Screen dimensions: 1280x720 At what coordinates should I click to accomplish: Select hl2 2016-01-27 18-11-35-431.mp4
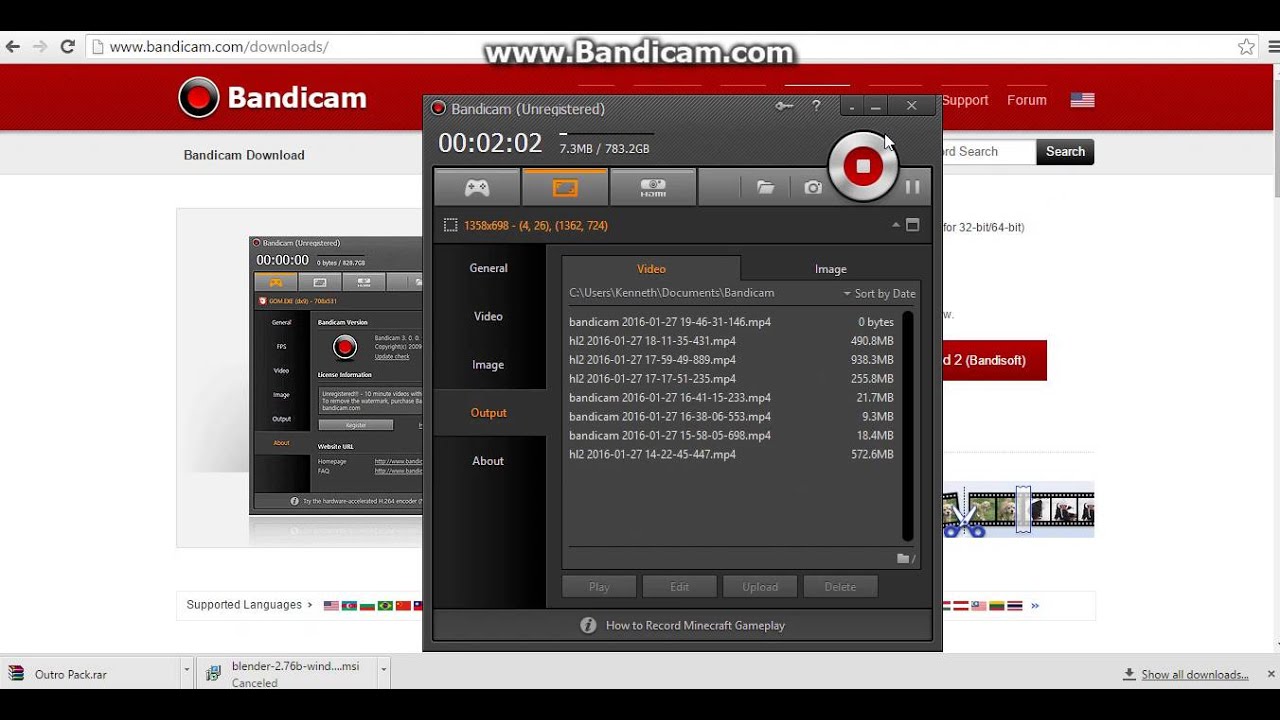tap(732, 341)
